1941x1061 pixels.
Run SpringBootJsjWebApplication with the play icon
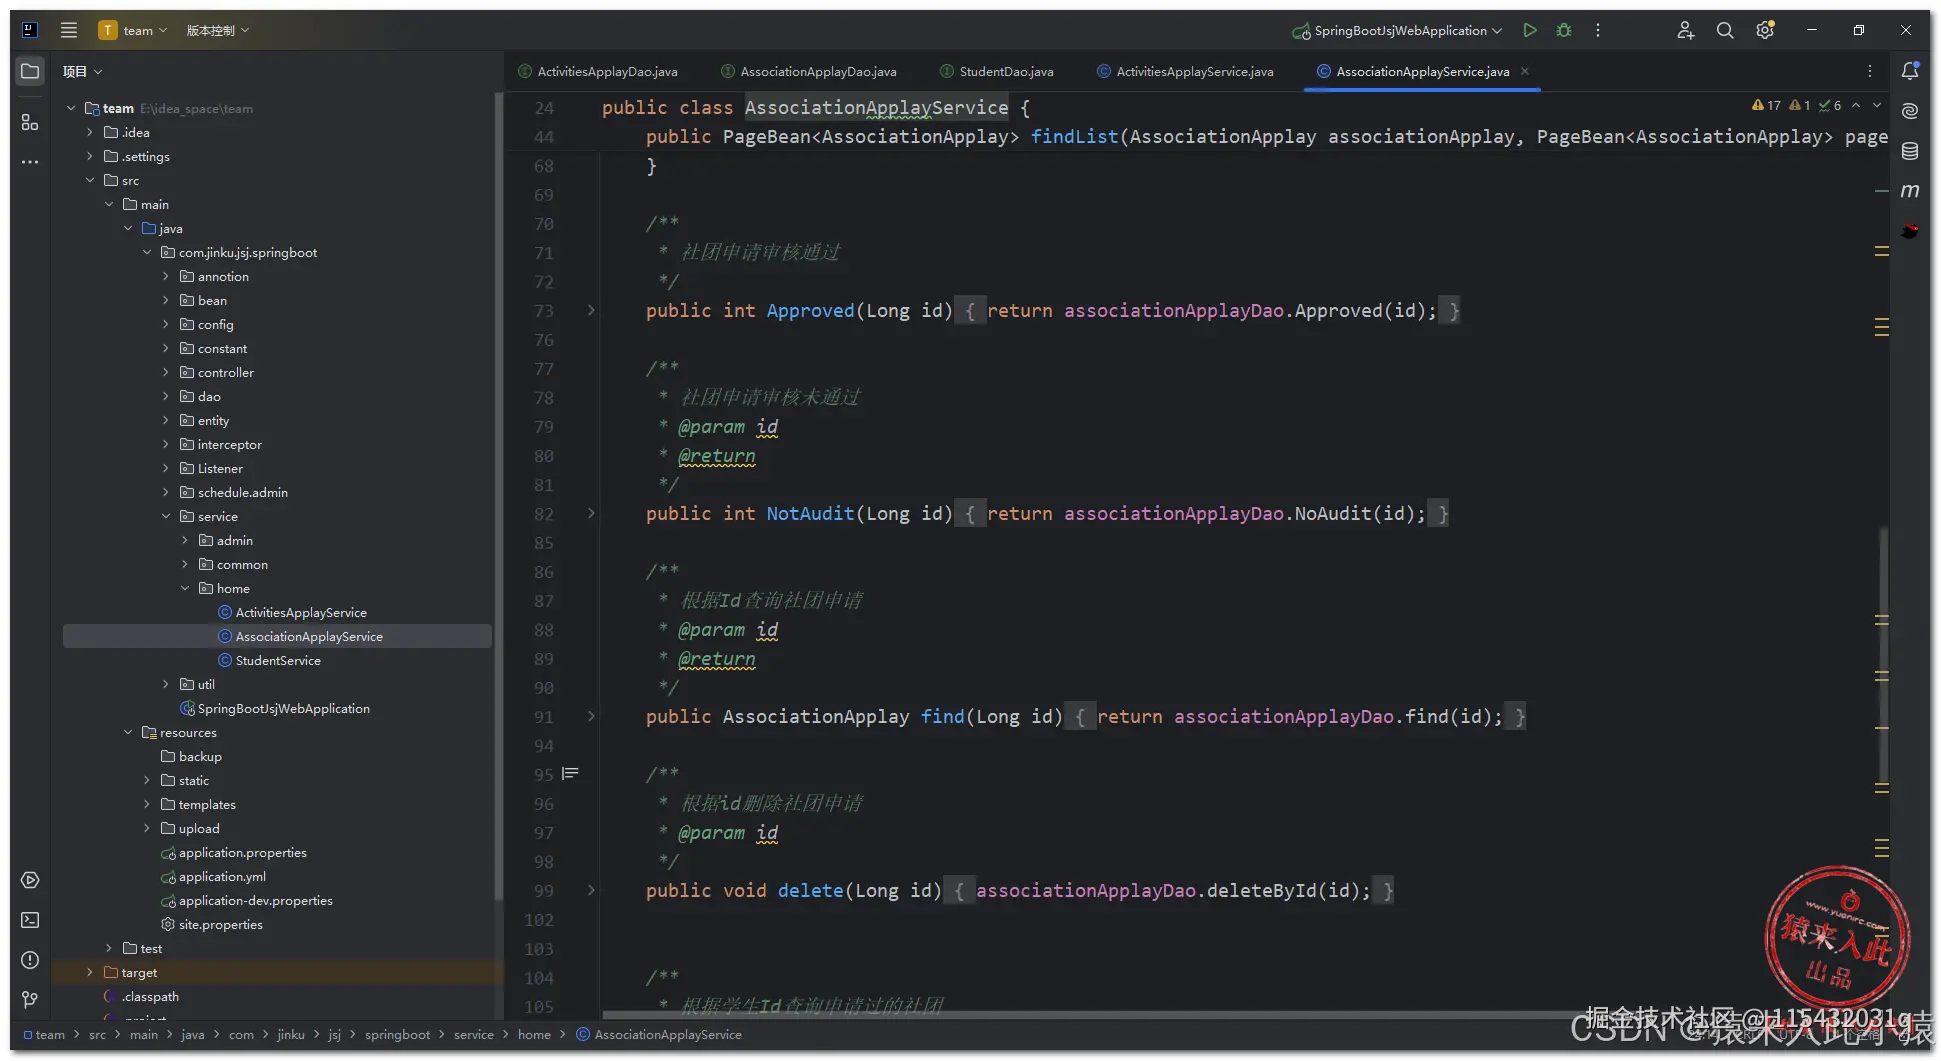1530,30
